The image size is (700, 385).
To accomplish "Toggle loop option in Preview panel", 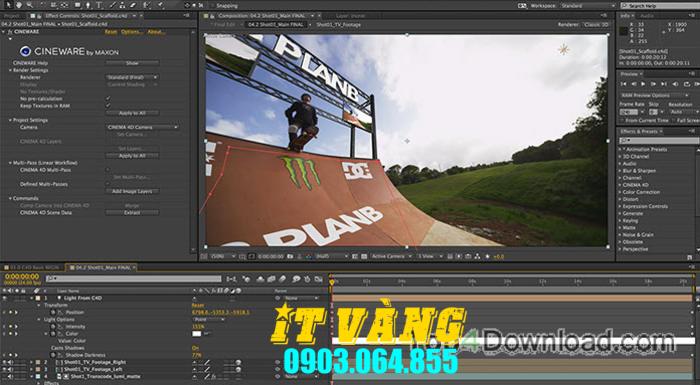I will (x=687, y=84).
